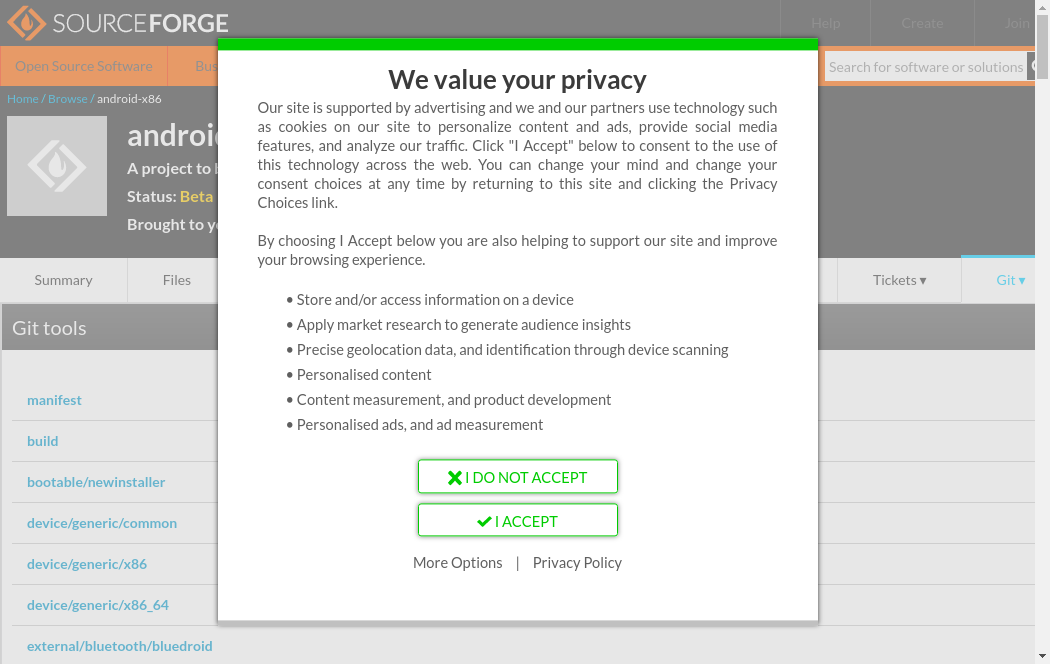The image size is (1050, 664).
Task: Click the Home breadcrumb link
Action: [22, 99]
